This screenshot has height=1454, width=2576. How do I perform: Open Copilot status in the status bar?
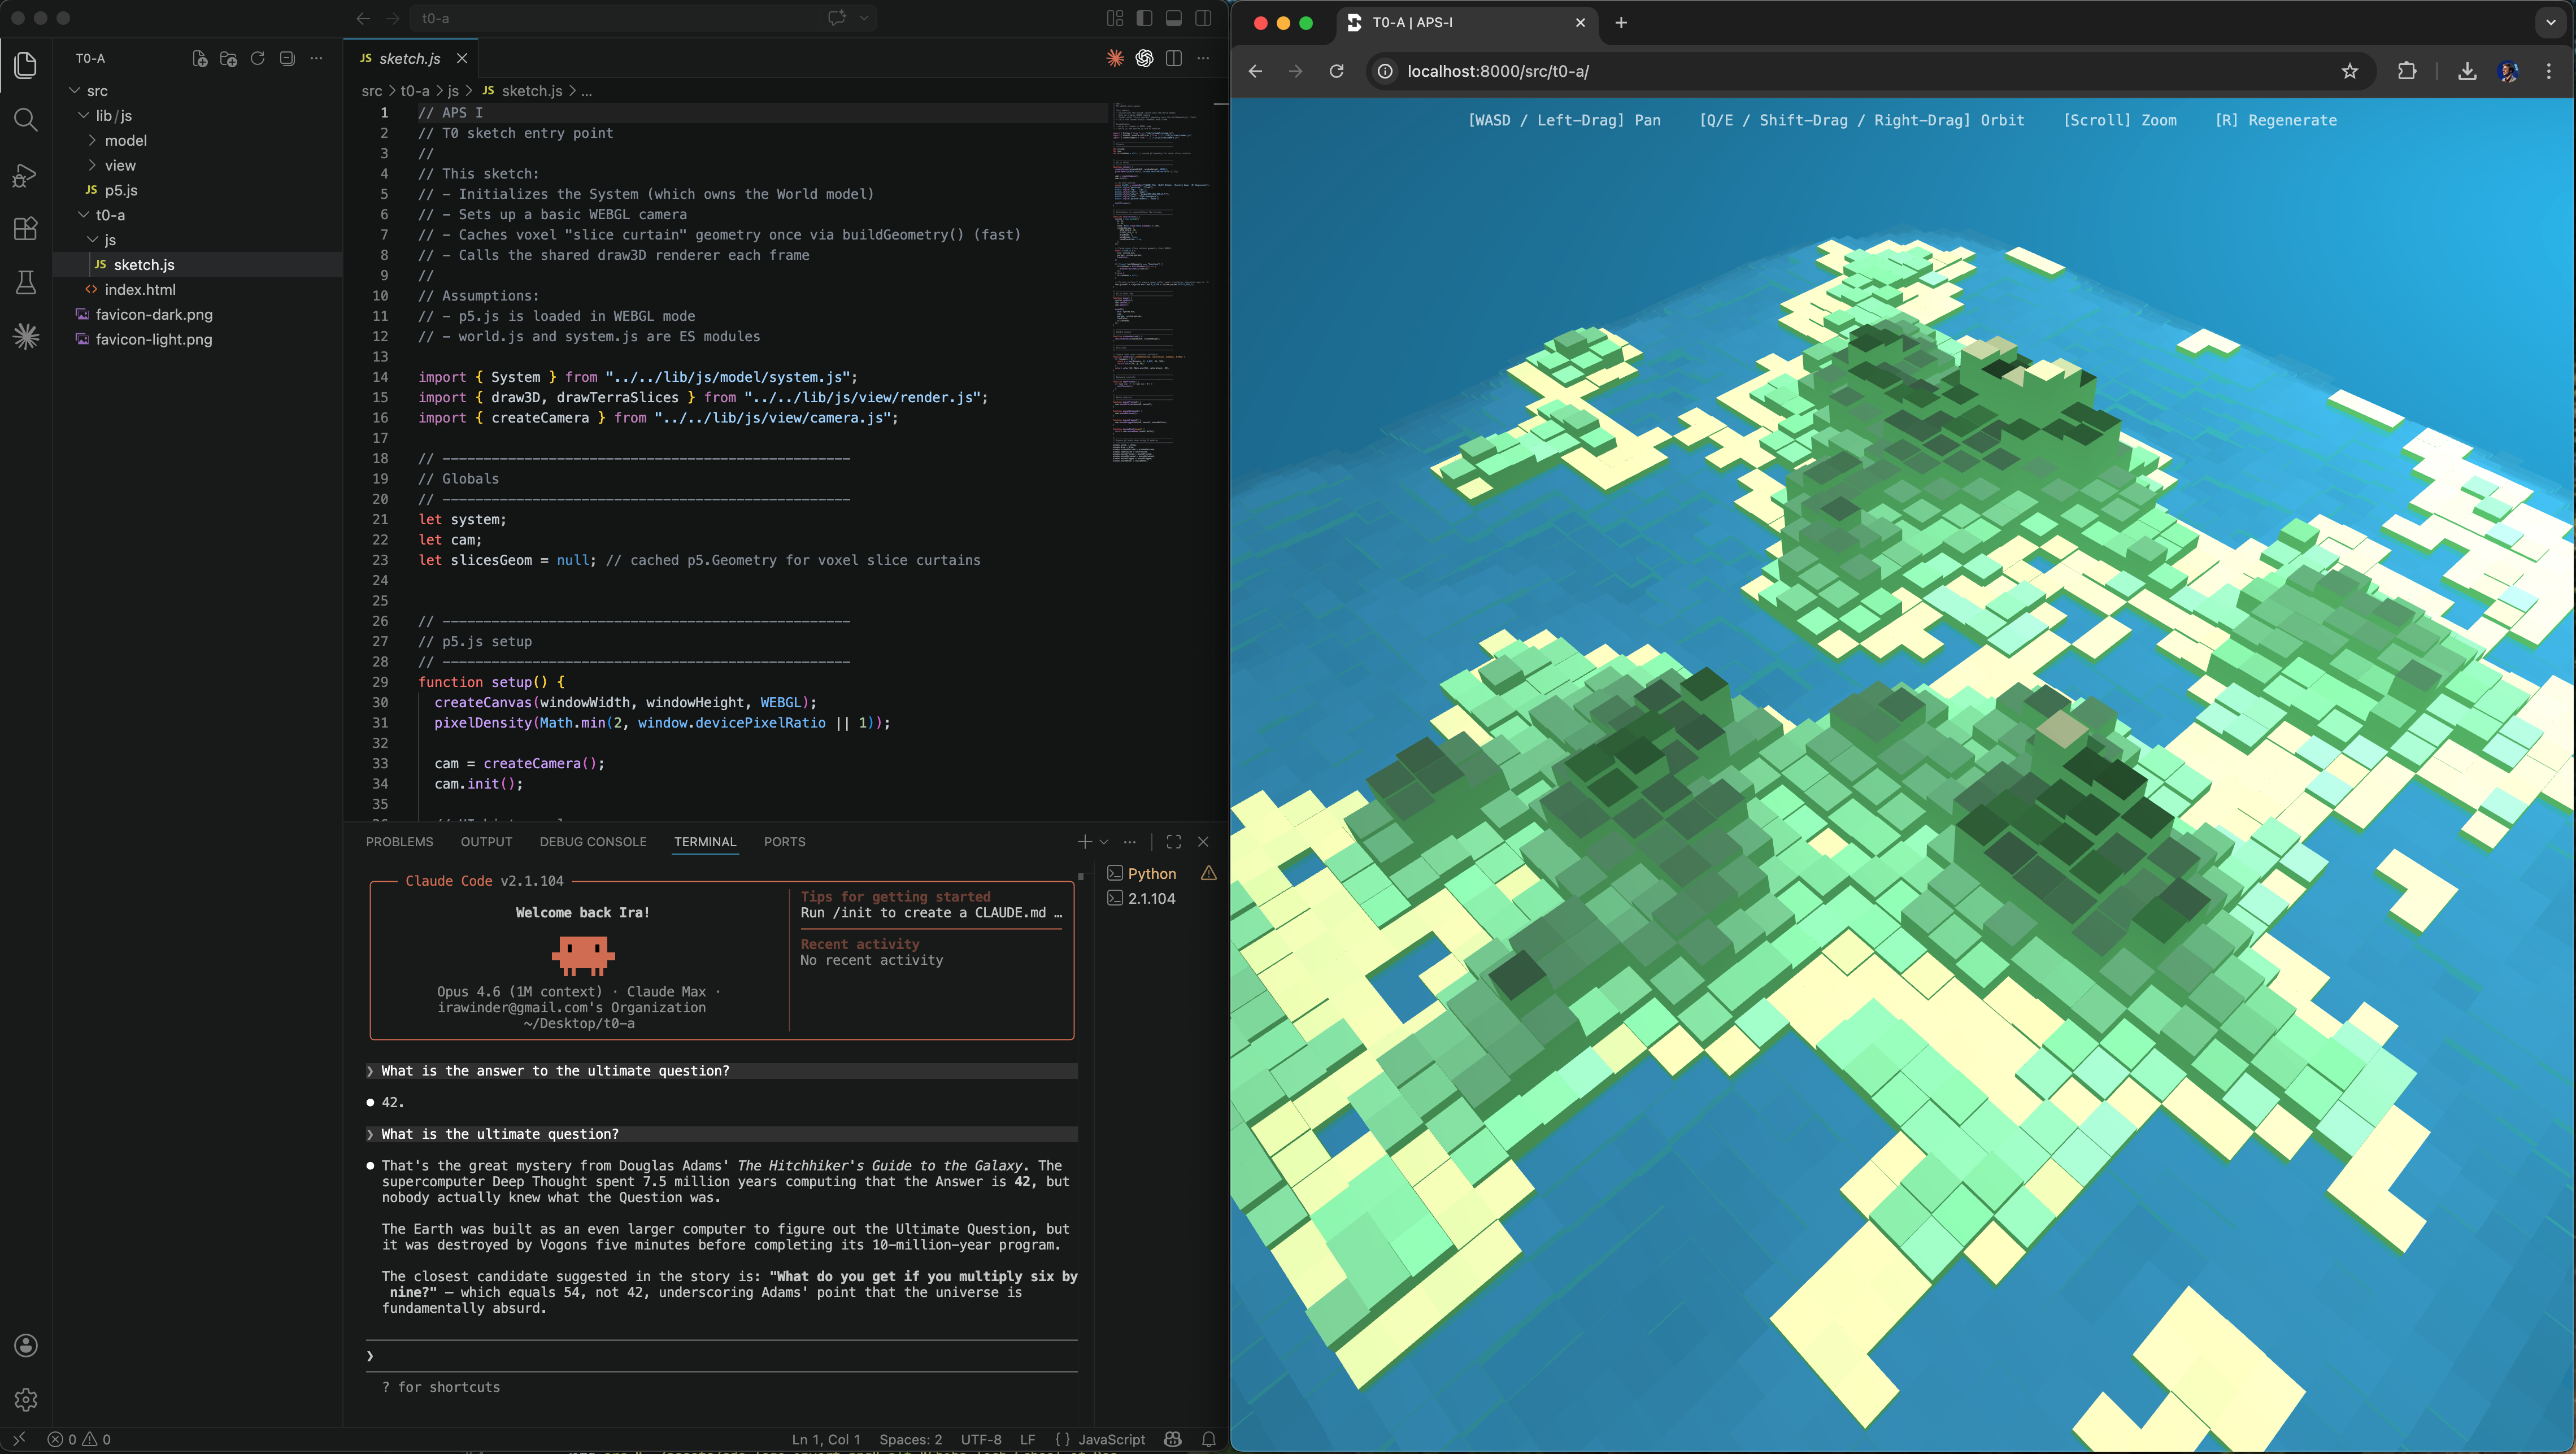tap(1173, 1440)
